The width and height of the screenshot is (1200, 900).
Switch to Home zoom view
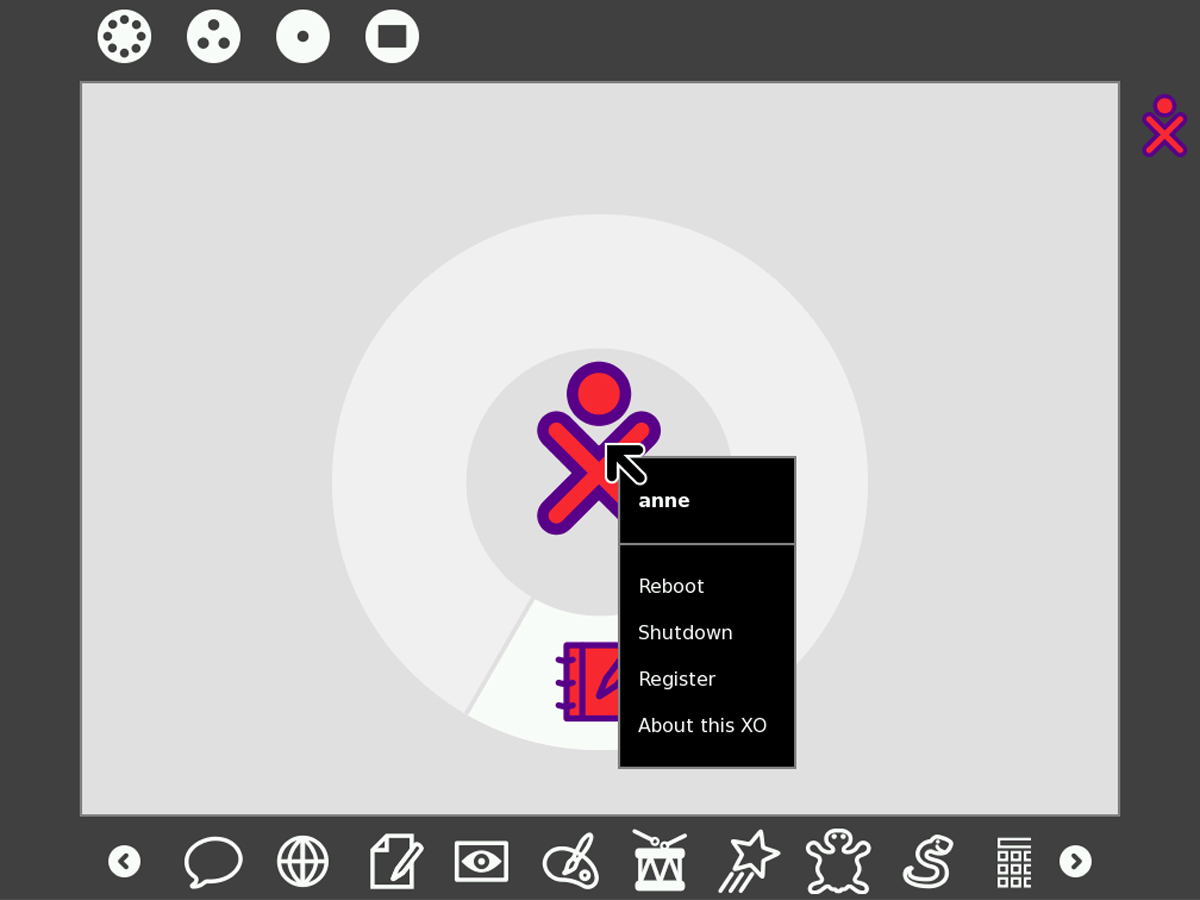click(303, 37)
